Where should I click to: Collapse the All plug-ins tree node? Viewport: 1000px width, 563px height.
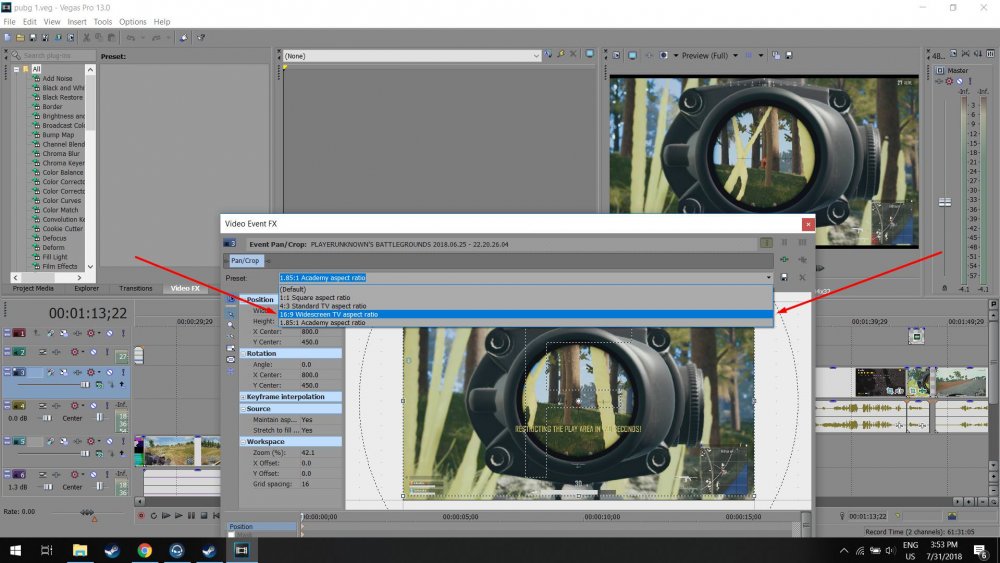pos(16,69)
